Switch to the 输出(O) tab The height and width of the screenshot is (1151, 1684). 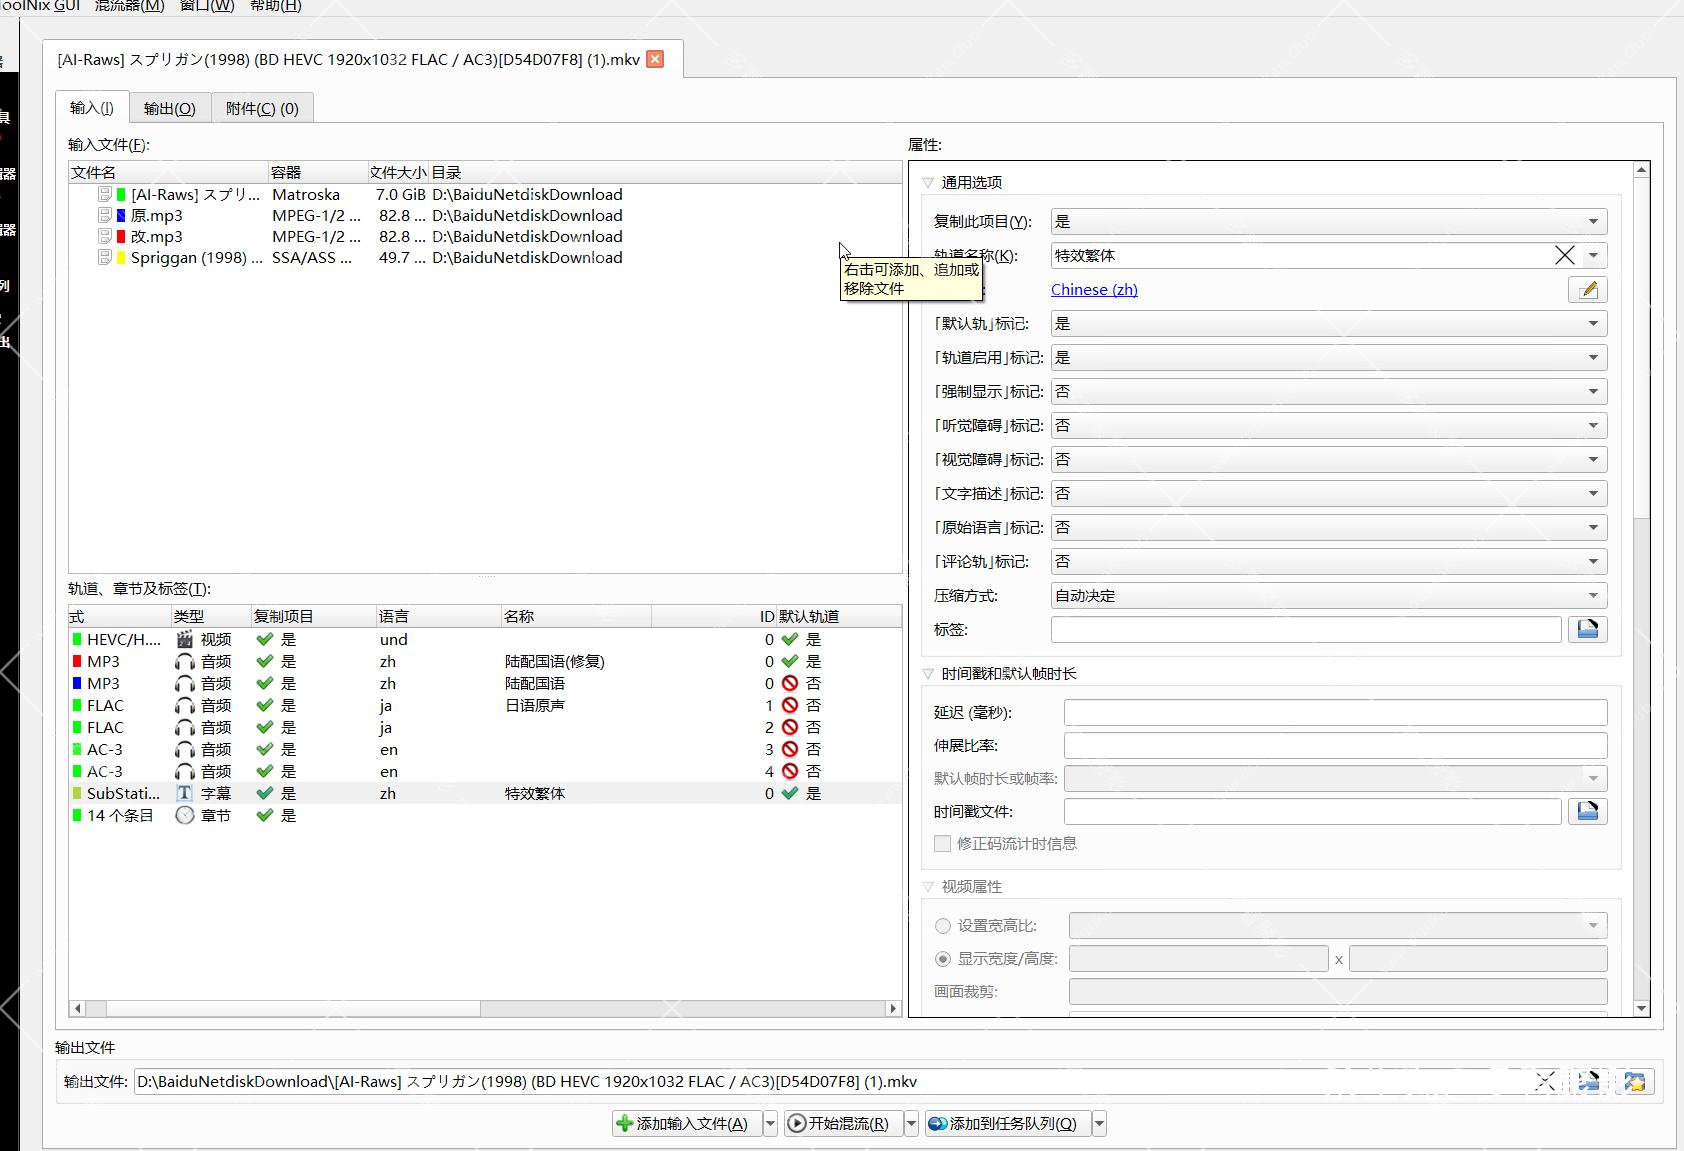pos(169,108)
